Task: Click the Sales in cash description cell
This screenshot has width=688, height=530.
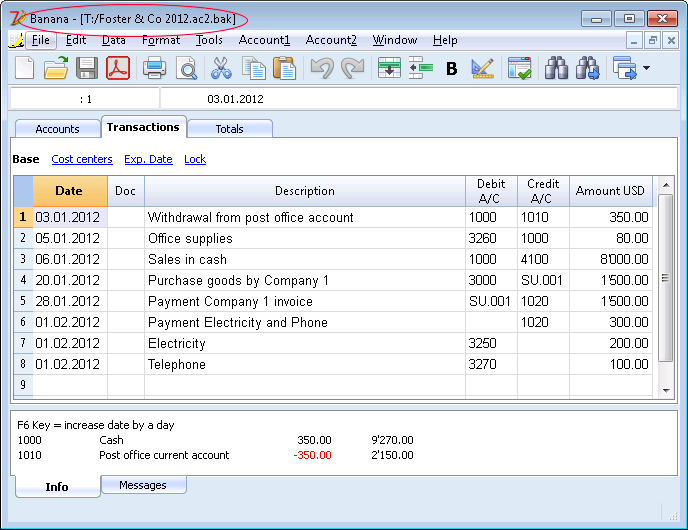Action: (305, 259)
